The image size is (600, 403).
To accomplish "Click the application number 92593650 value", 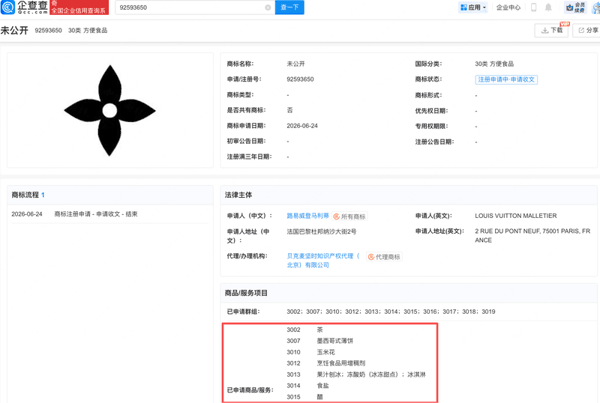I will (x=300, y=79).
